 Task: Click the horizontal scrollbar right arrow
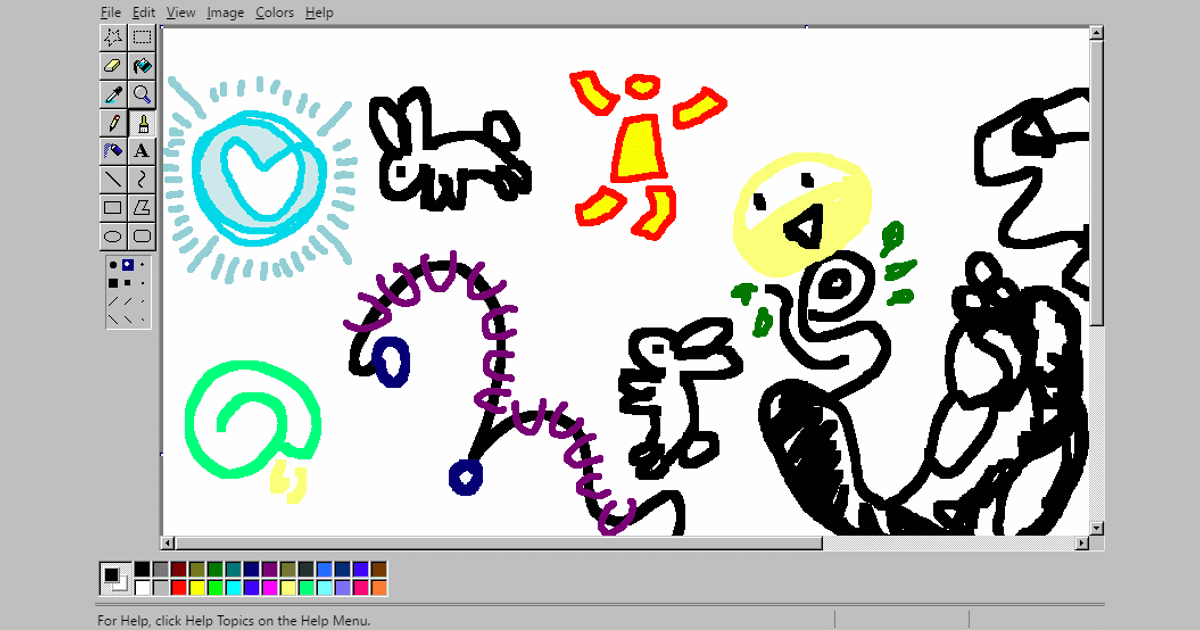click(1082, 543)
